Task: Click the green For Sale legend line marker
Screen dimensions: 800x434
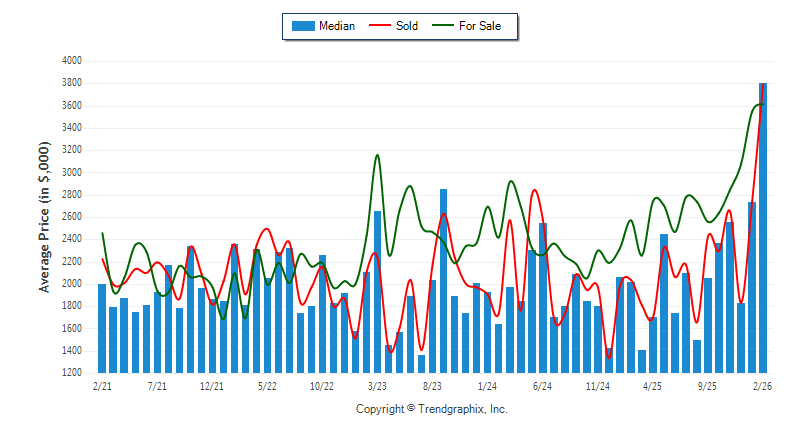Action: pos(444,26)
